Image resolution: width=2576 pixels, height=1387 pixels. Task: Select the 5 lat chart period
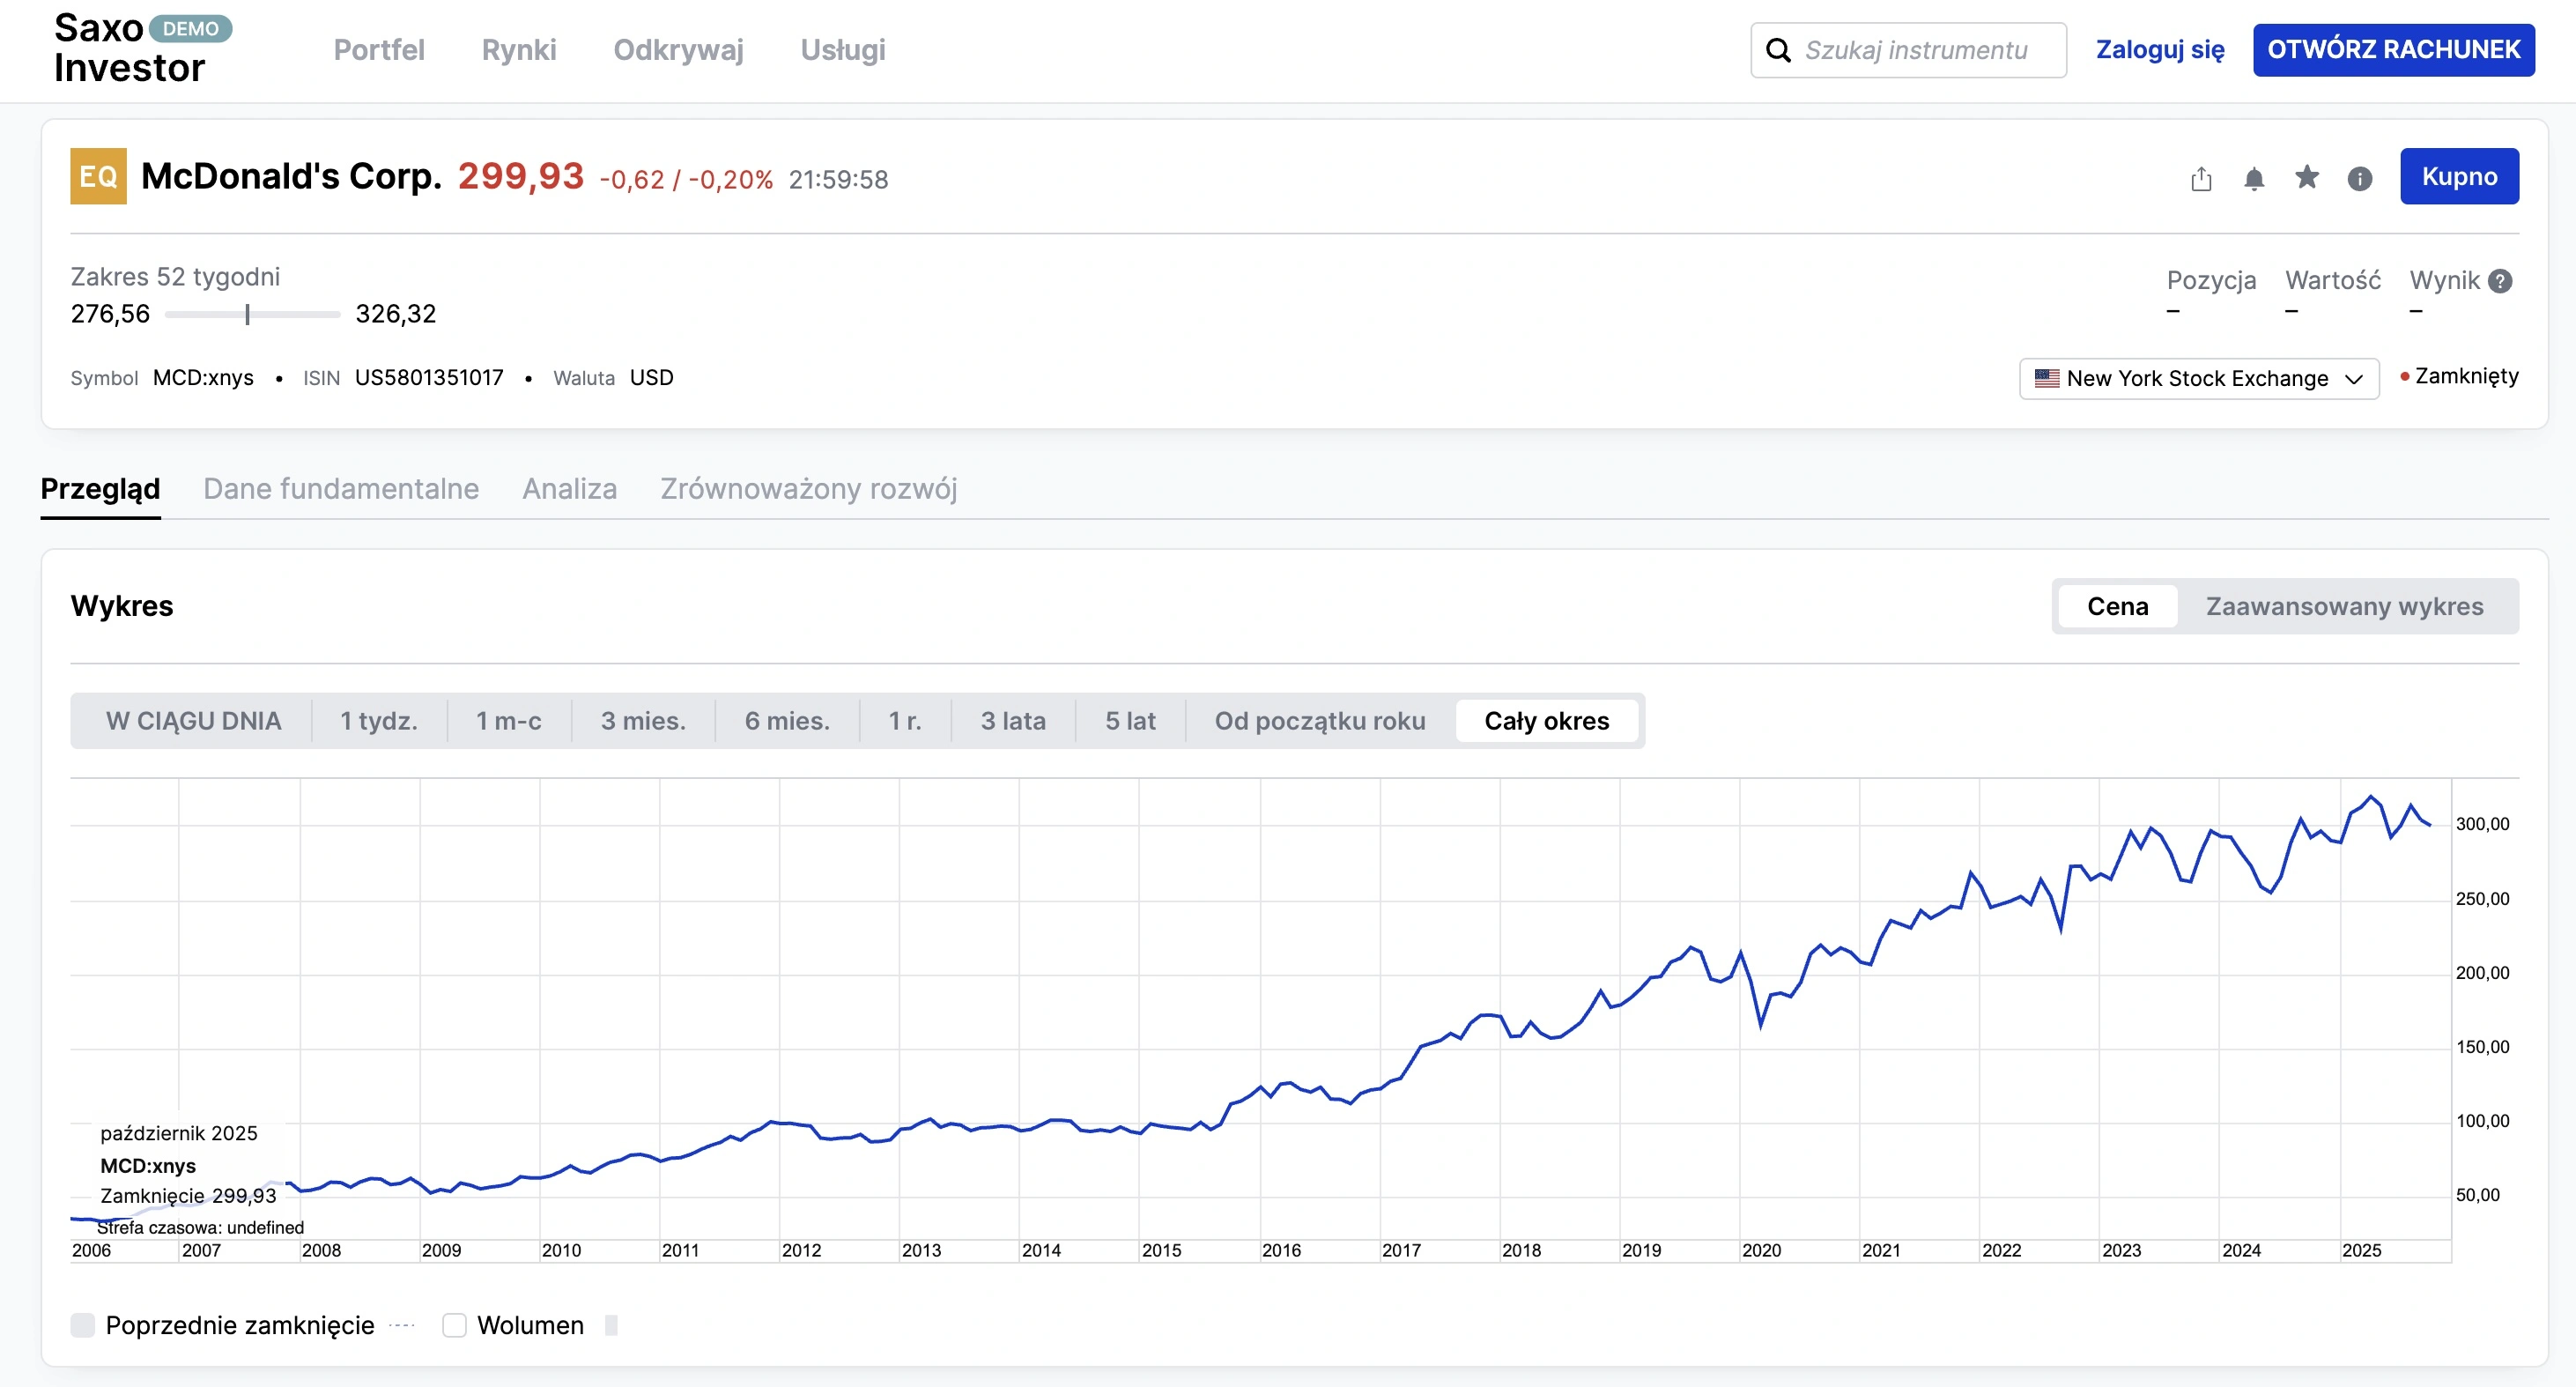[x=1130, y=721]
